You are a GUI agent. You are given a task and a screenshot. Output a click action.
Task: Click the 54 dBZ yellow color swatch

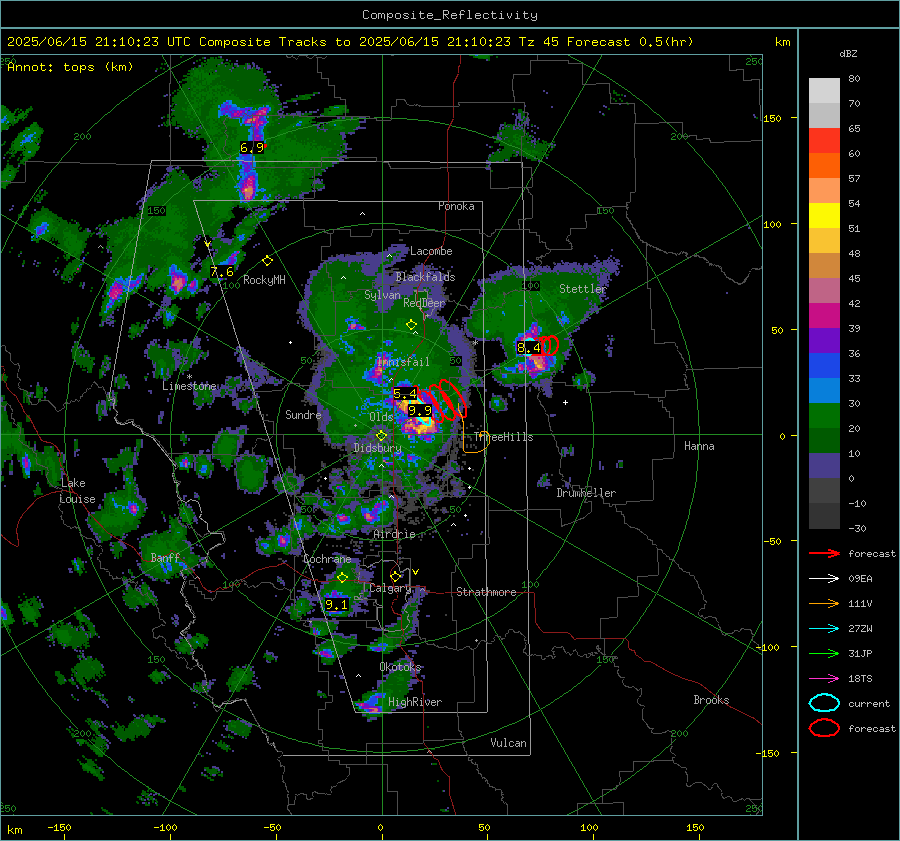pyautogui.click(x=824, y=216)
